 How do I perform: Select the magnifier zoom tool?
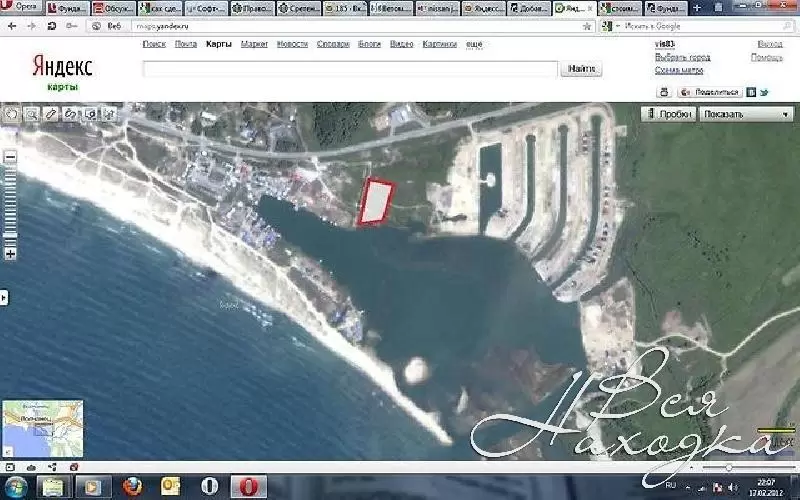(31, 114)
